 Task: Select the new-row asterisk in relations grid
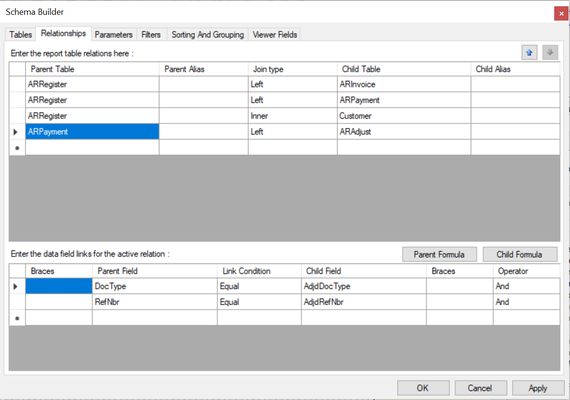(17, 148)
